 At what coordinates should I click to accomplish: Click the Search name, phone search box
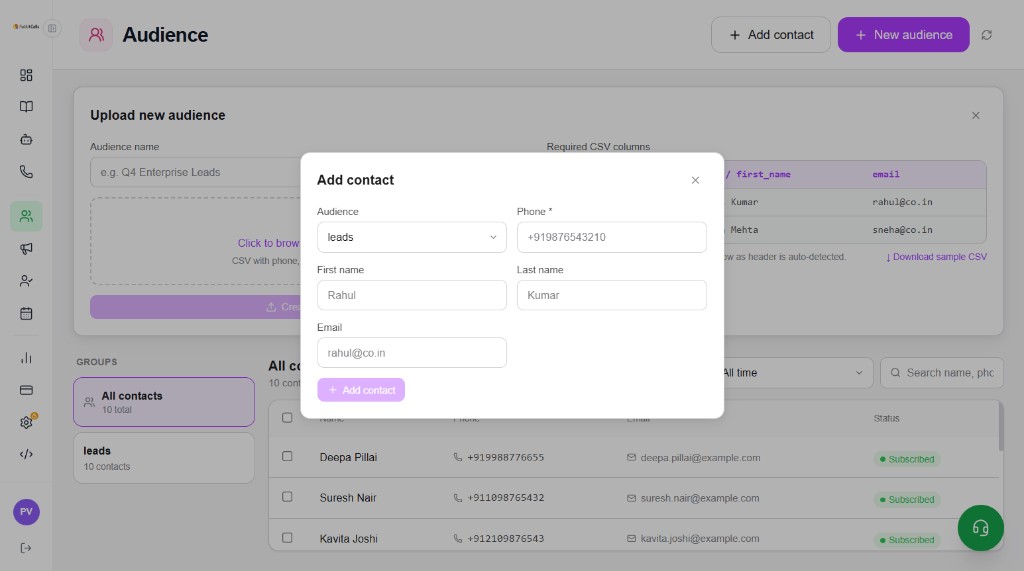tap(942, 373)
